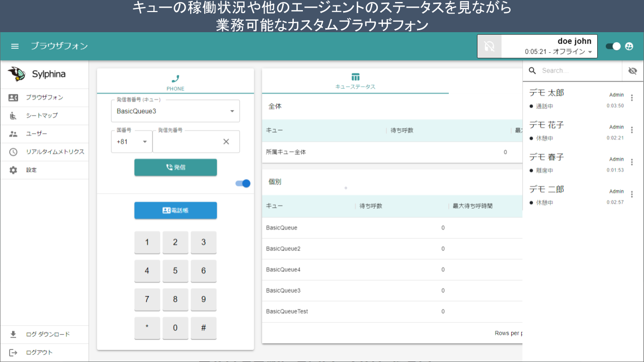Select agent デモ 春子
644x362 pixels.
click(x=547, y=157)
